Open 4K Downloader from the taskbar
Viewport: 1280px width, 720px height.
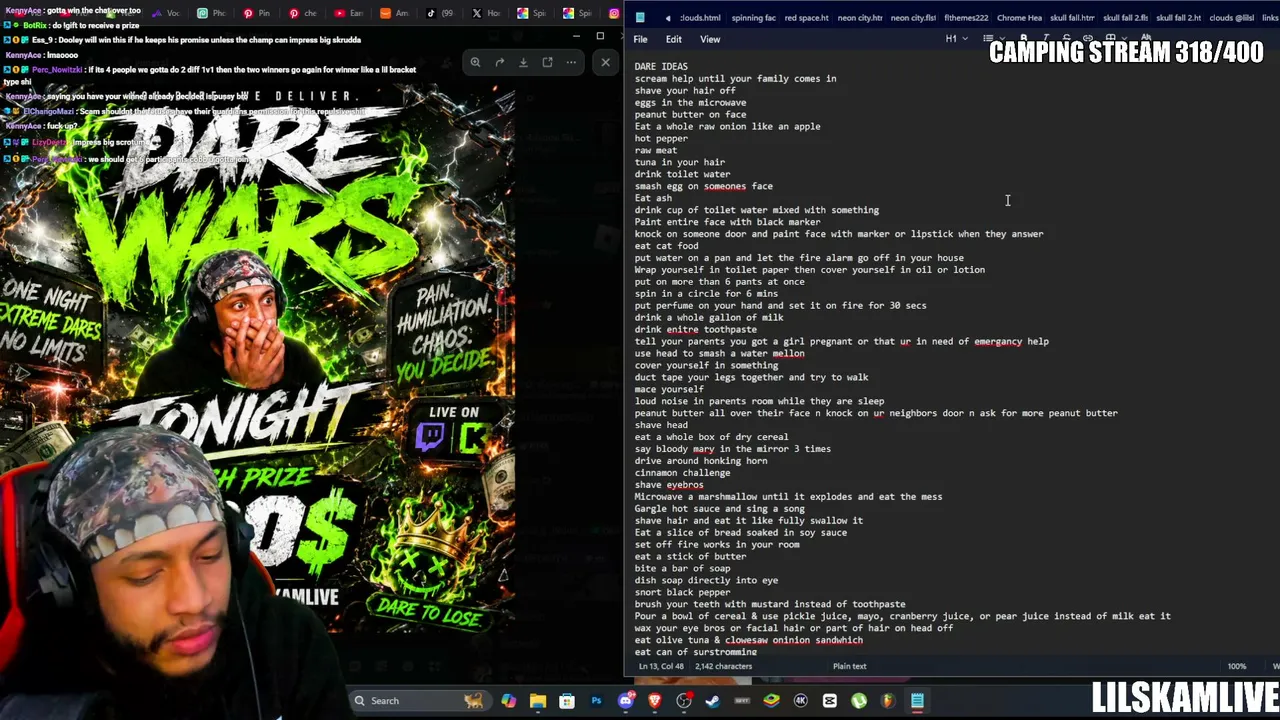pos(800,701)
